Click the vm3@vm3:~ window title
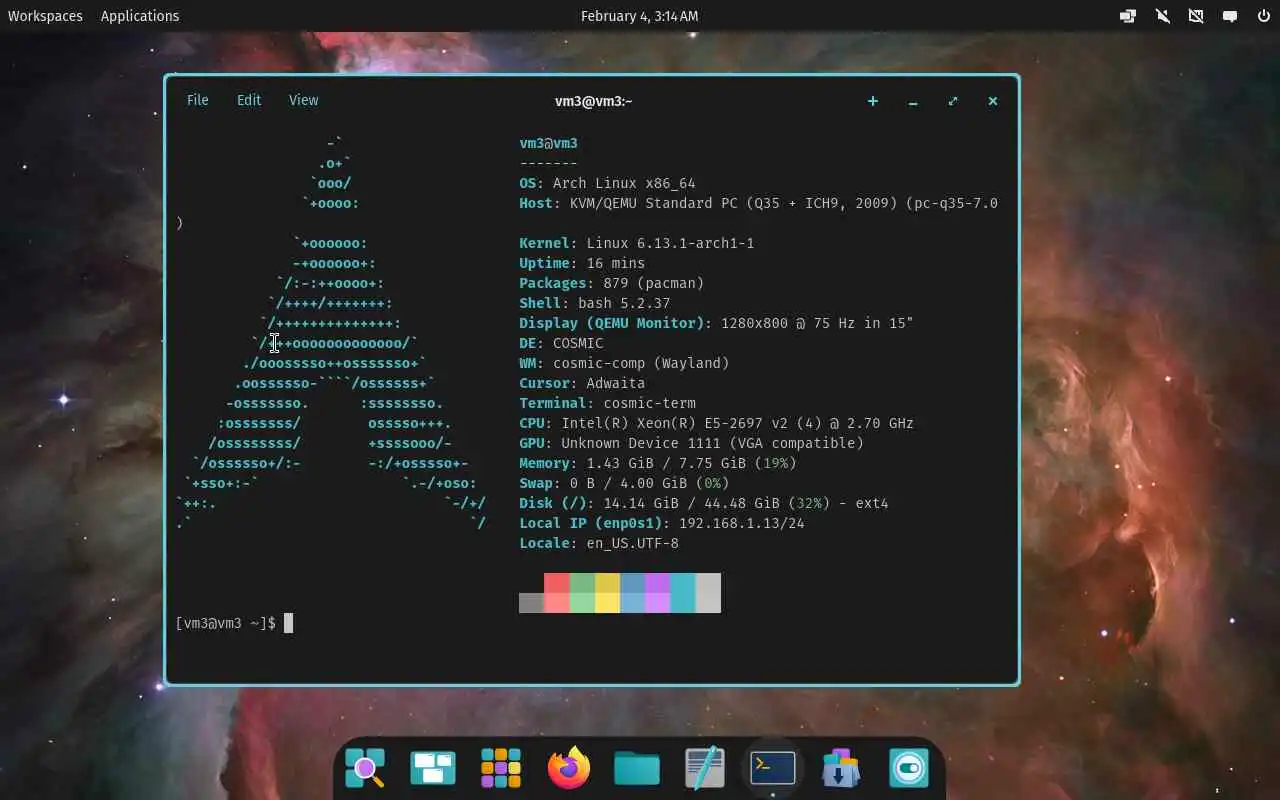The height and width of the screenshot is (800, 1280). (x=594, y=101)
